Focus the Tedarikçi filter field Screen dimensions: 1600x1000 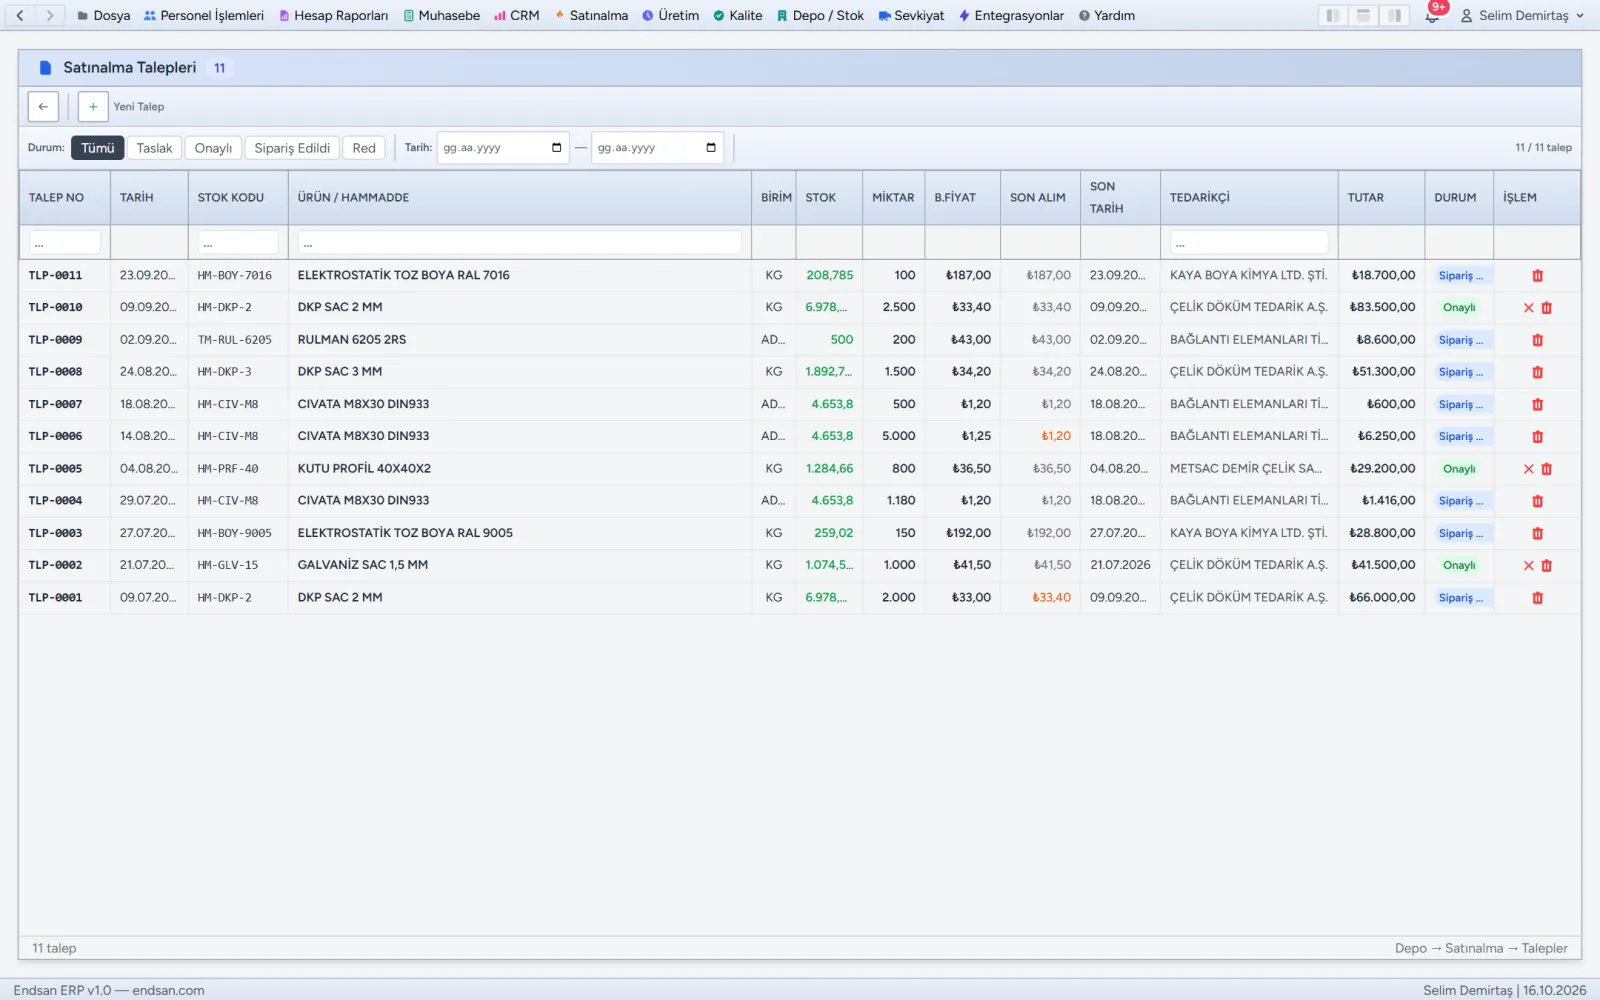point(1249,243)
